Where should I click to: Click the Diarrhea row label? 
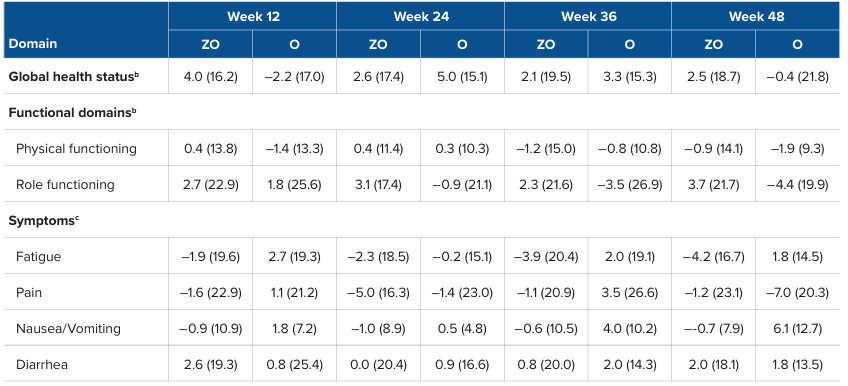[42, 365]
